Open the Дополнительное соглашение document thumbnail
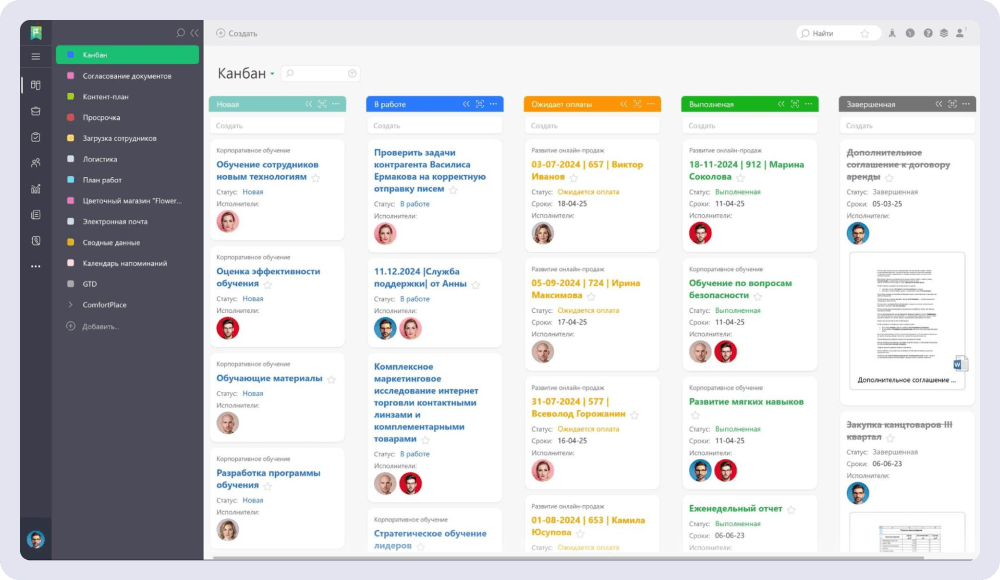This screenshot has width=1000, height=580. (907, 321)
